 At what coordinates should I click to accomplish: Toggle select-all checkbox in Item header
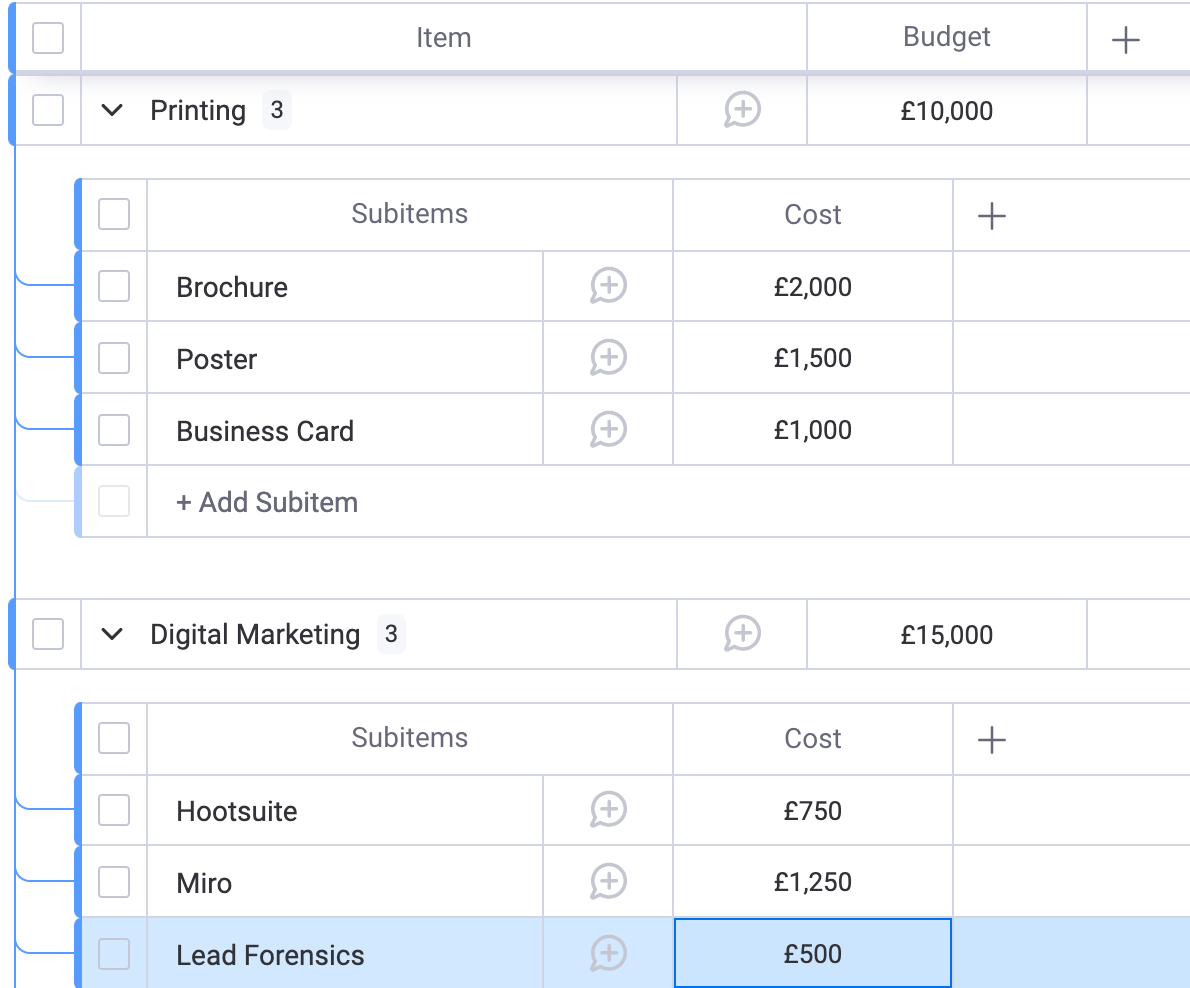[48, 38]
